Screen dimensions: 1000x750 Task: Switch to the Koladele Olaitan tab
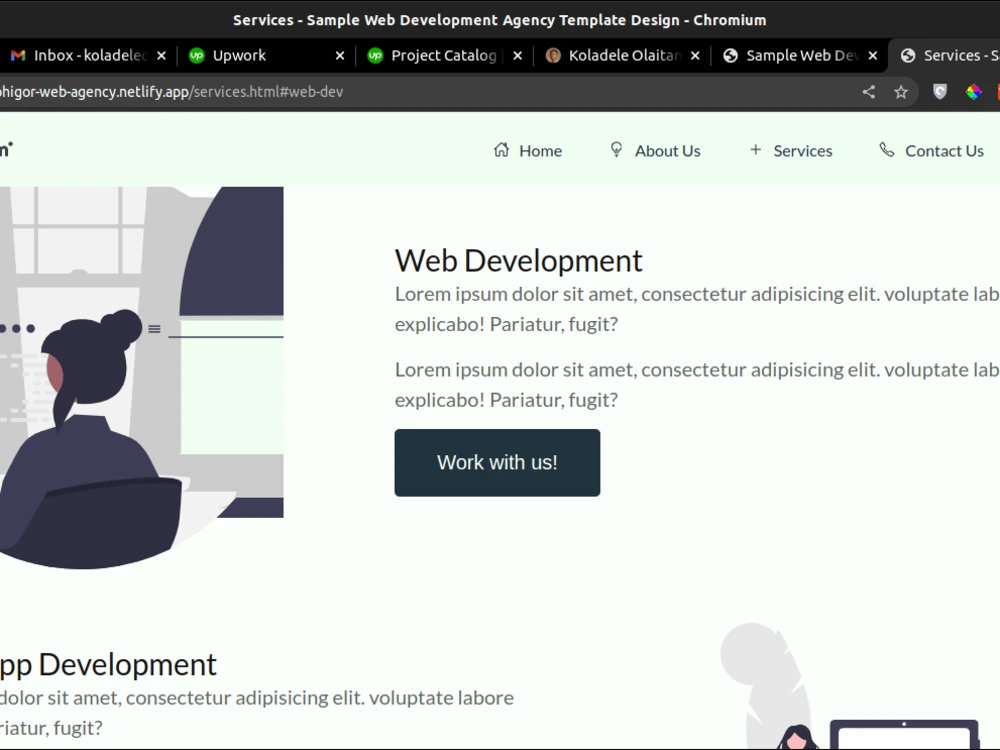622,55
